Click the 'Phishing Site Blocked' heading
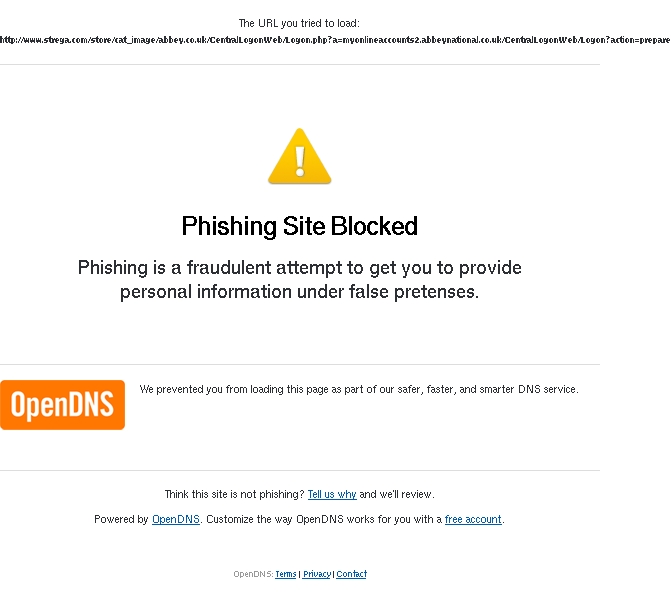The height and width of the screenshot is (598, 671). pyautogui.click(x=300, y=226)
